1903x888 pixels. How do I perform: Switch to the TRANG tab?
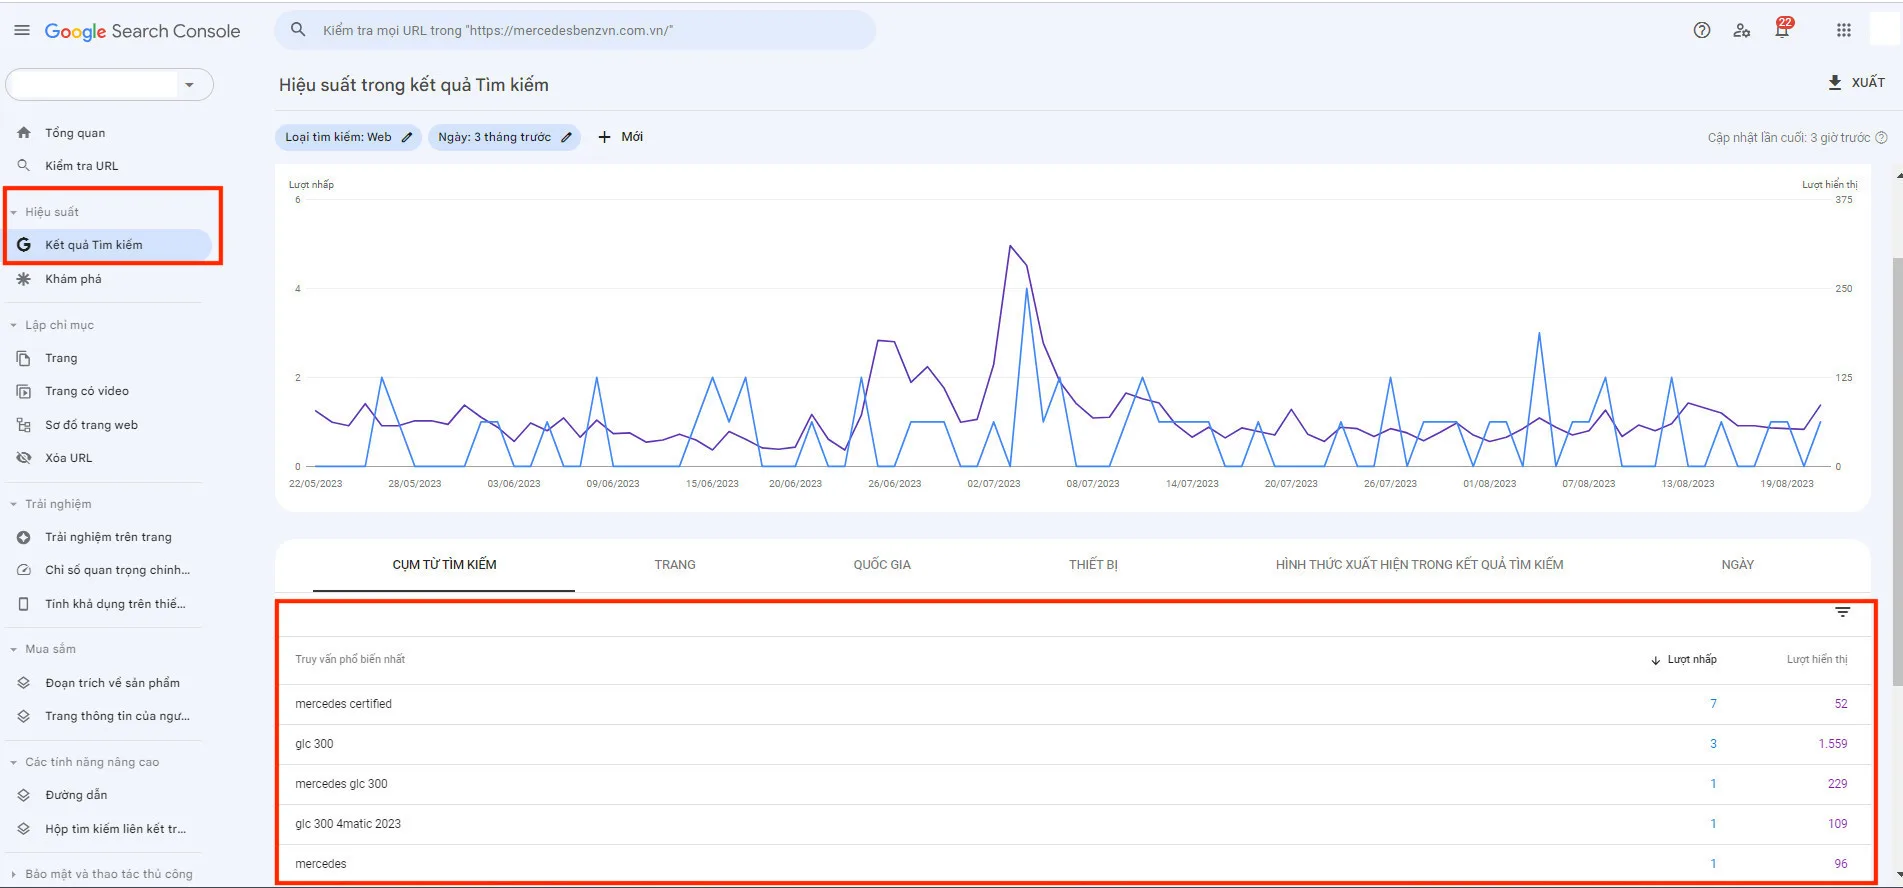675,565
